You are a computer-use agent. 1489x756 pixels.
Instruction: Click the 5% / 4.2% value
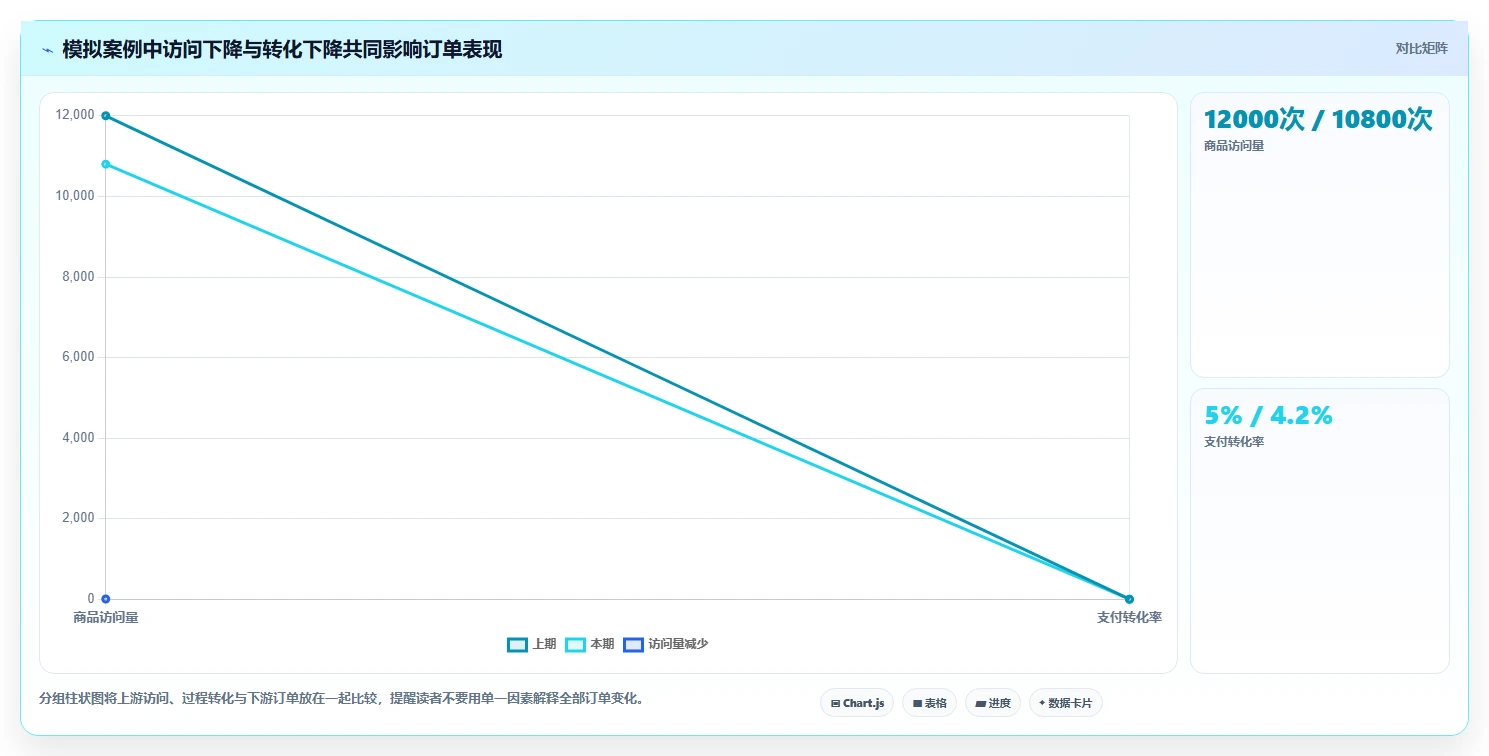[x=1268, y=416]
